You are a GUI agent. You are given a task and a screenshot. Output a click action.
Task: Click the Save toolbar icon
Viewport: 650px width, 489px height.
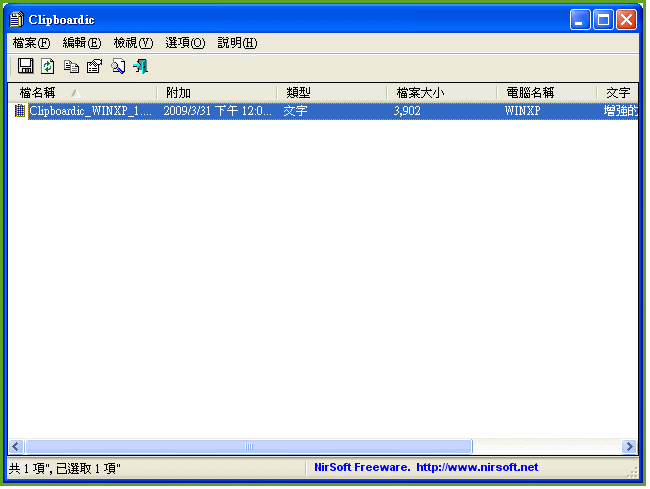click(x=26, y=66)
